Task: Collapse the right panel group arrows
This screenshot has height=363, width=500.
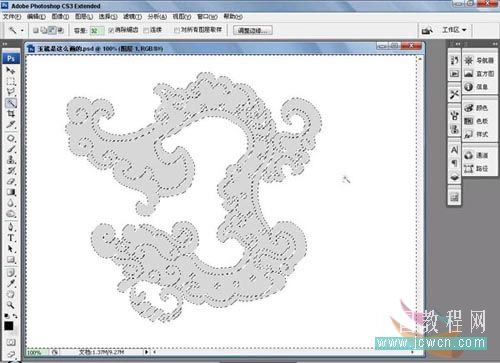Action: (495, 44)
